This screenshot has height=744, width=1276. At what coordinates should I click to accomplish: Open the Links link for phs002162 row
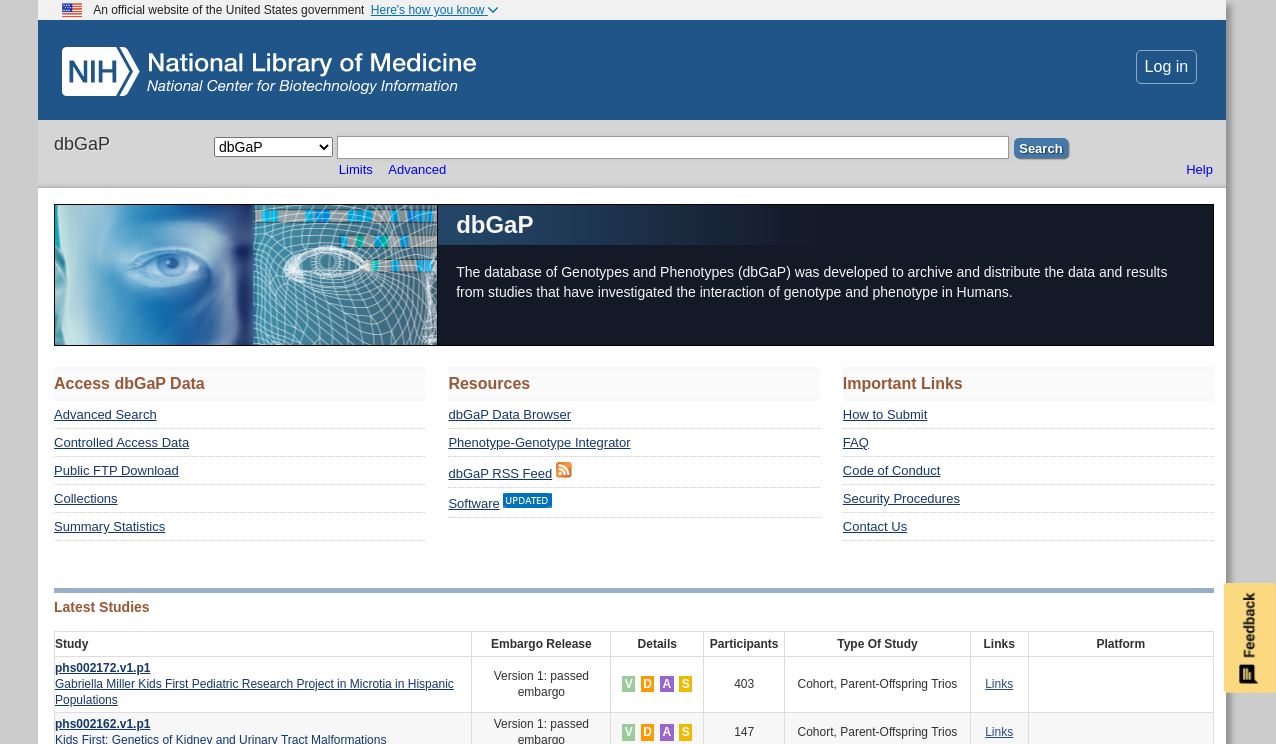[999, 732]
